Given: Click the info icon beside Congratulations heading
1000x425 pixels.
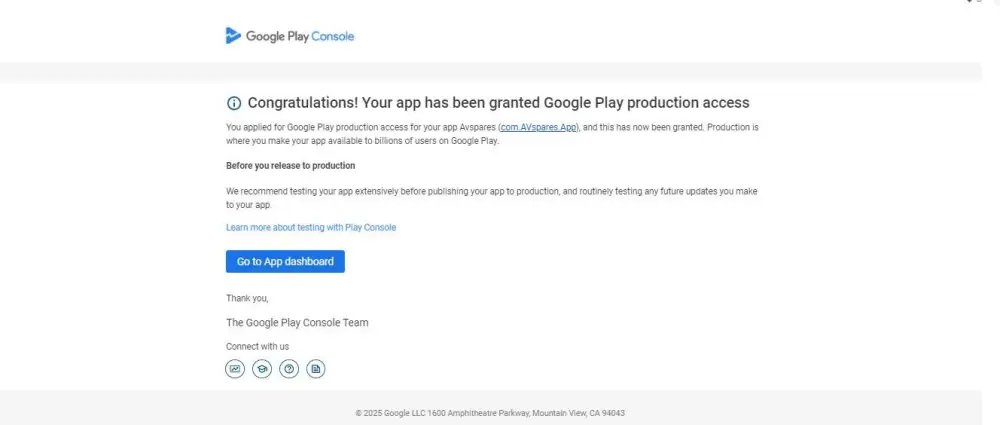Looking at the screenshot, I should [234, 103].
